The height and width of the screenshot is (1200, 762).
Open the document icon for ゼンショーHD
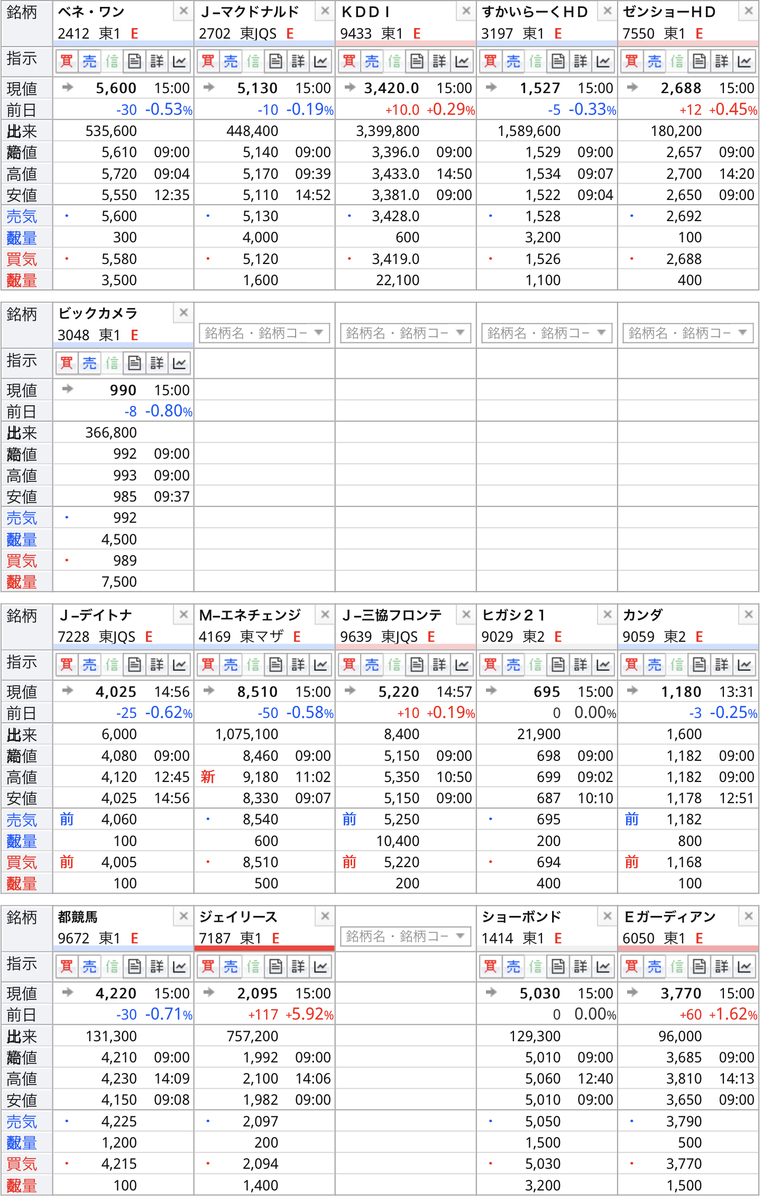[x=698, y=61]
